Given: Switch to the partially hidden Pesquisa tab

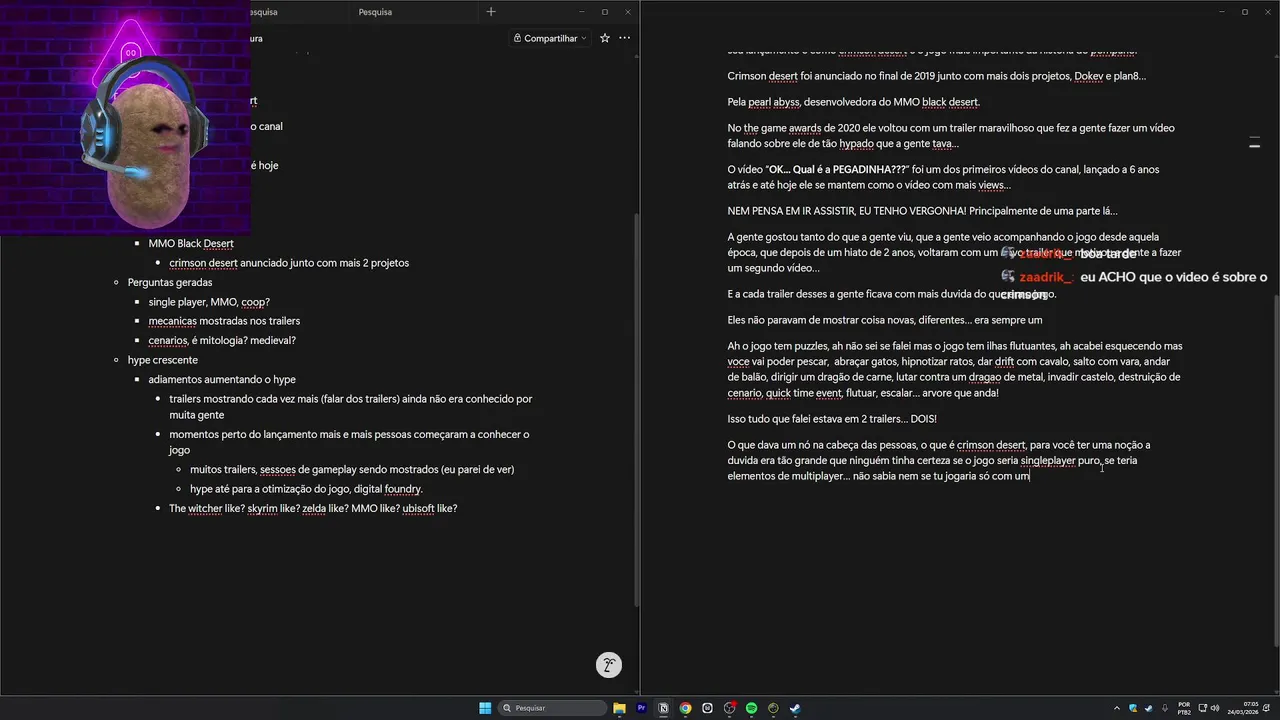Looking at the screenshot, I should pos(262,12).
